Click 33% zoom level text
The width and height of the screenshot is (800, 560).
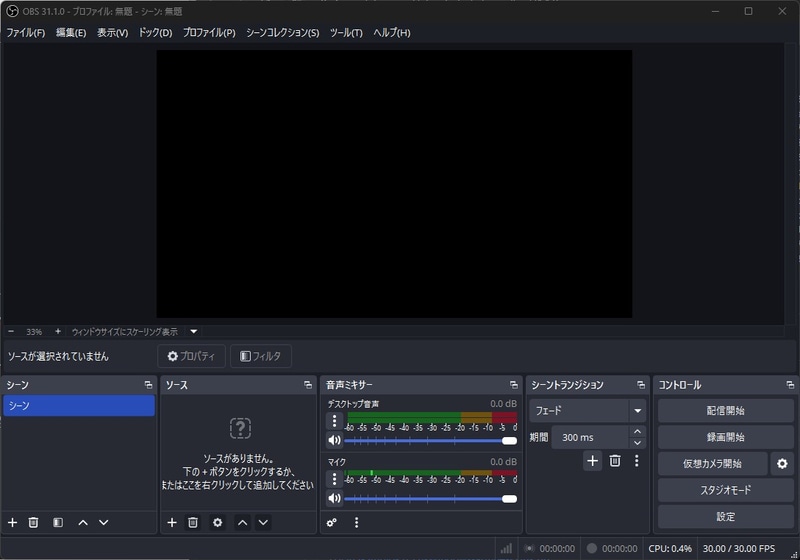pyautogui.click(x=34, y=332)
